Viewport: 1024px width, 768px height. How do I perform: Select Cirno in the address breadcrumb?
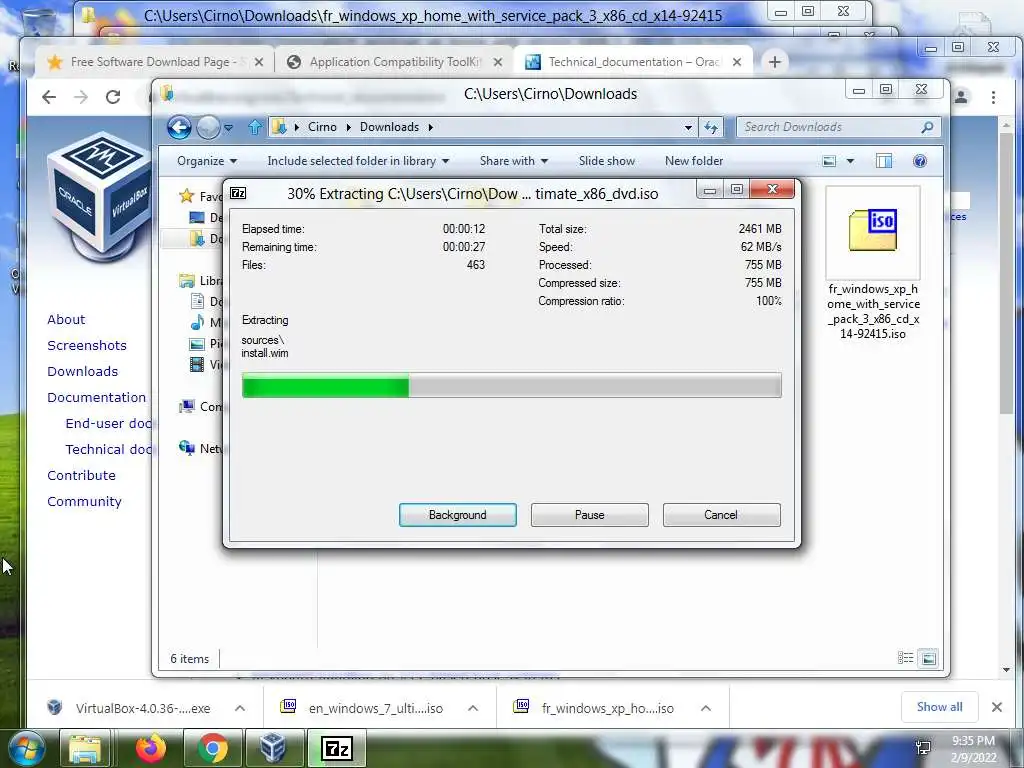coord(322,127)
